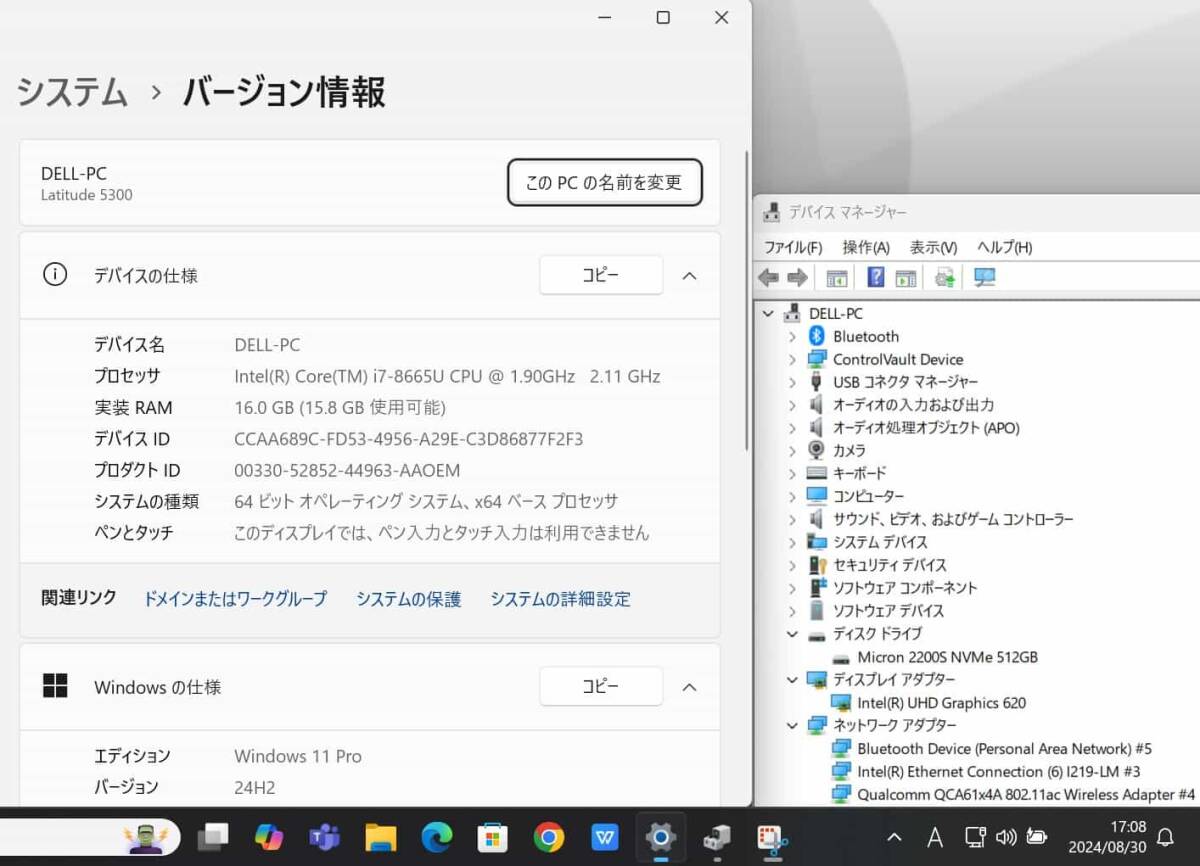Screen dimensions: 1200x866
Task: Click the device ID starting with CCAA689C
Action: (x=408, y=439)
